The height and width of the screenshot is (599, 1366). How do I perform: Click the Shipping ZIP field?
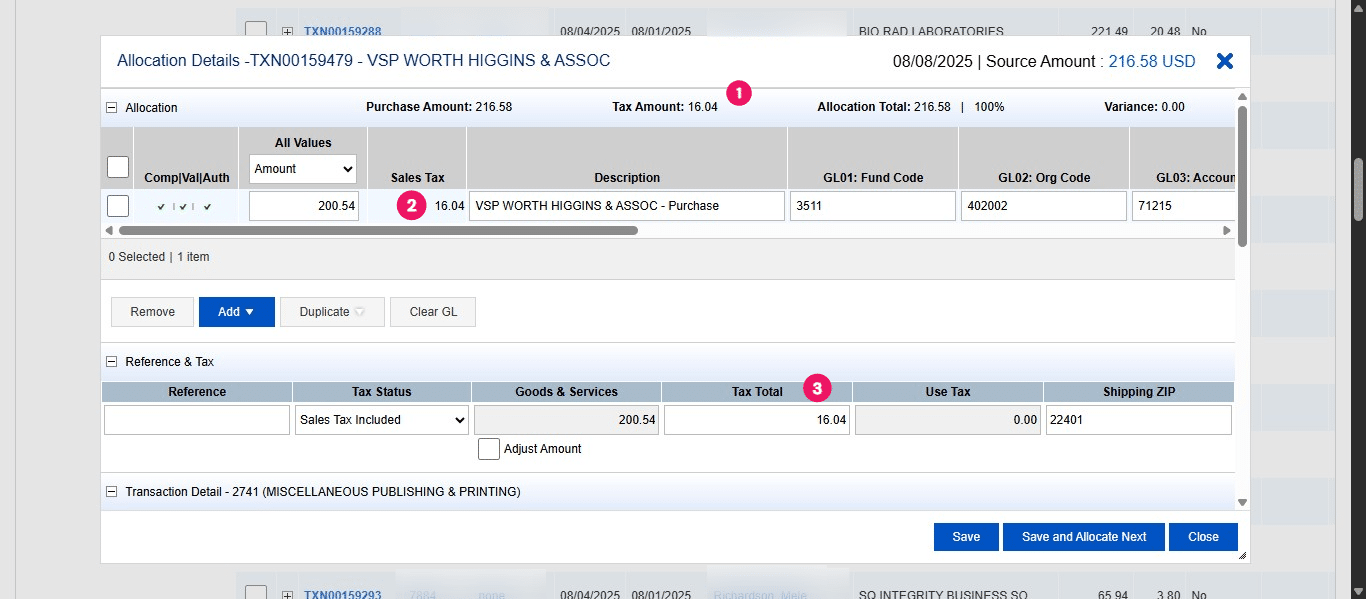1138,420
